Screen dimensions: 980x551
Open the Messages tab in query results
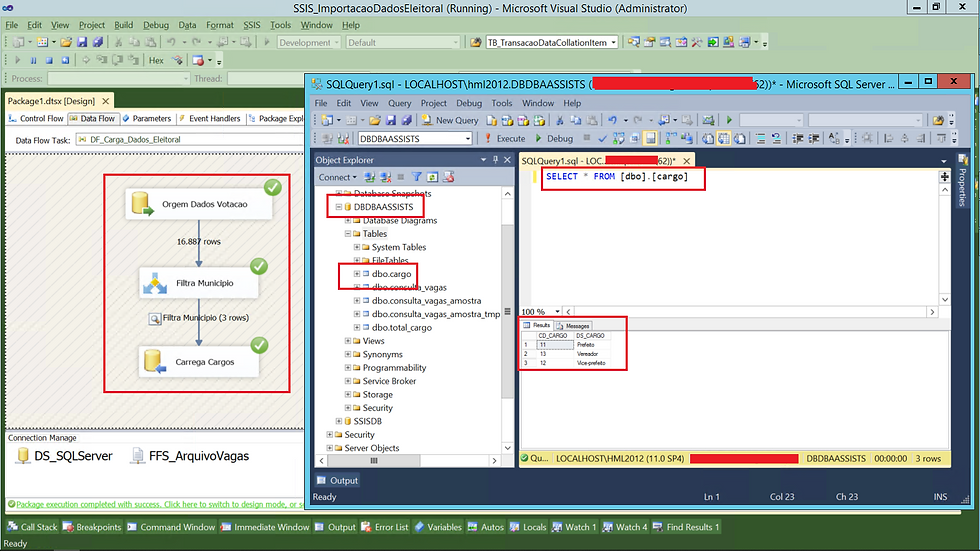[x=573, y=325]
